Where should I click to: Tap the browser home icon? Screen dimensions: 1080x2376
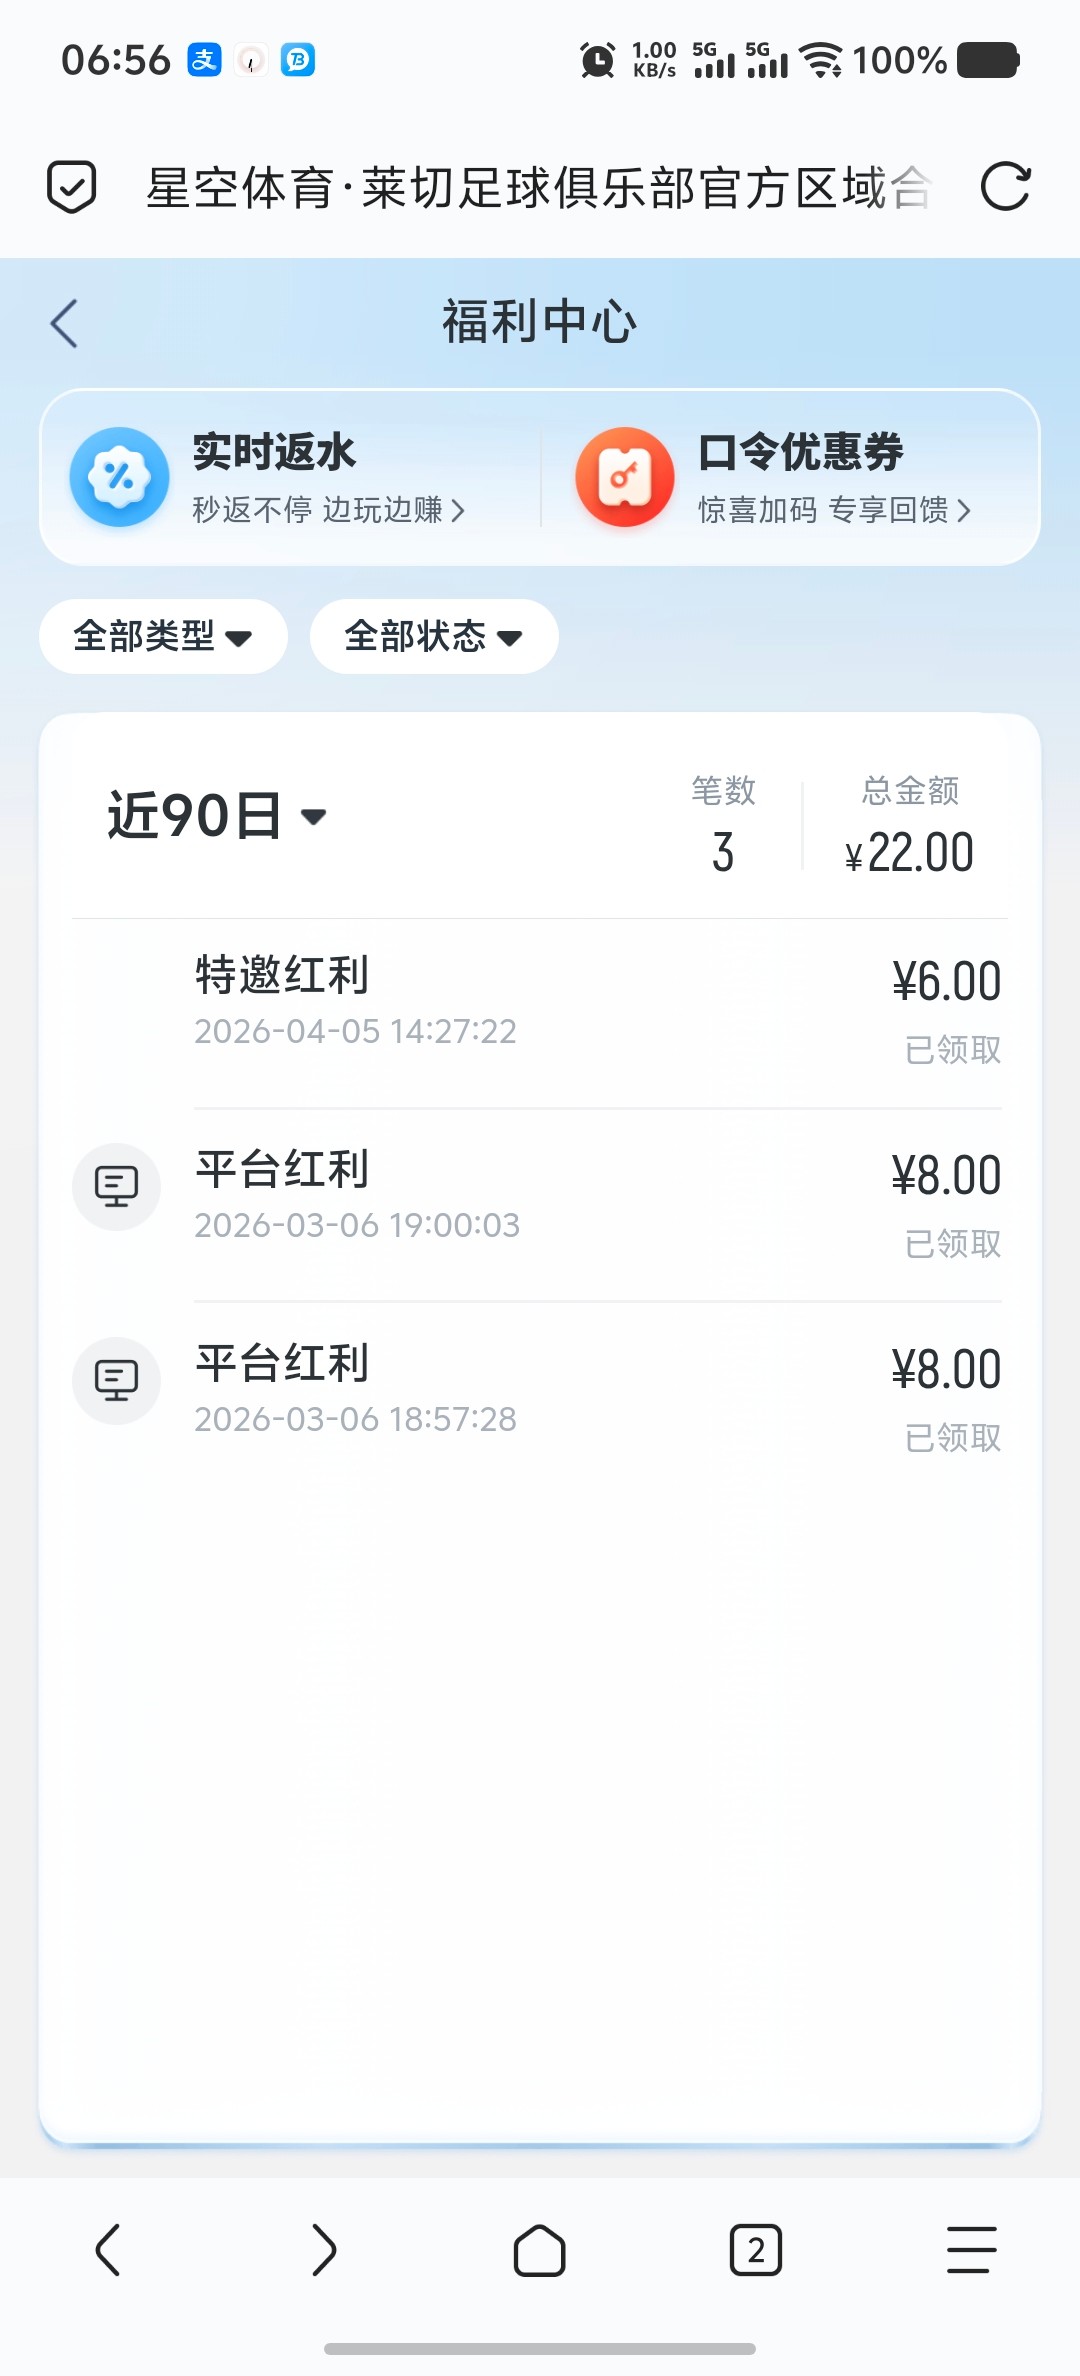click(x=539, y=2251)
